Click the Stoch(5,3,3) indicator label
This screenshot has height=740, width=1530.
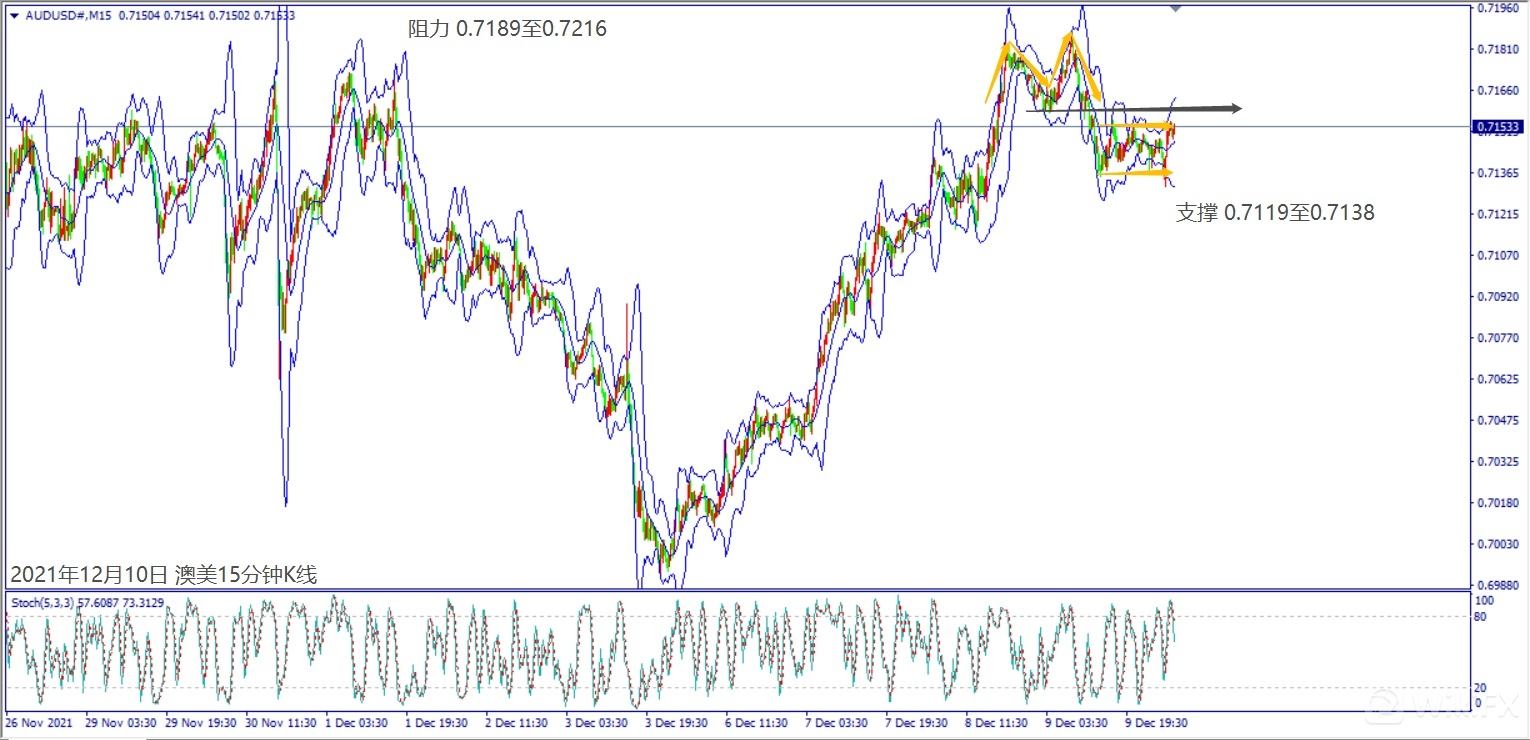42,603
